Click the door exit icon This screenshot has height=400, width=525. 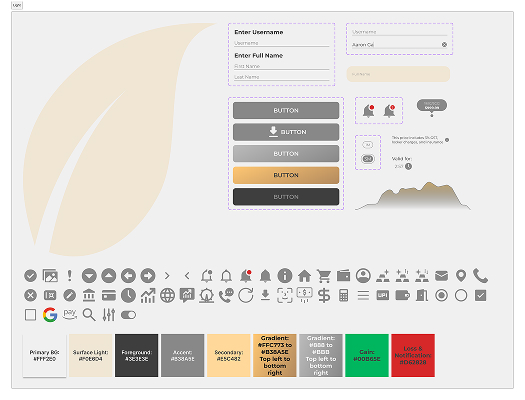pyautogui.click(x=422, y=296)
